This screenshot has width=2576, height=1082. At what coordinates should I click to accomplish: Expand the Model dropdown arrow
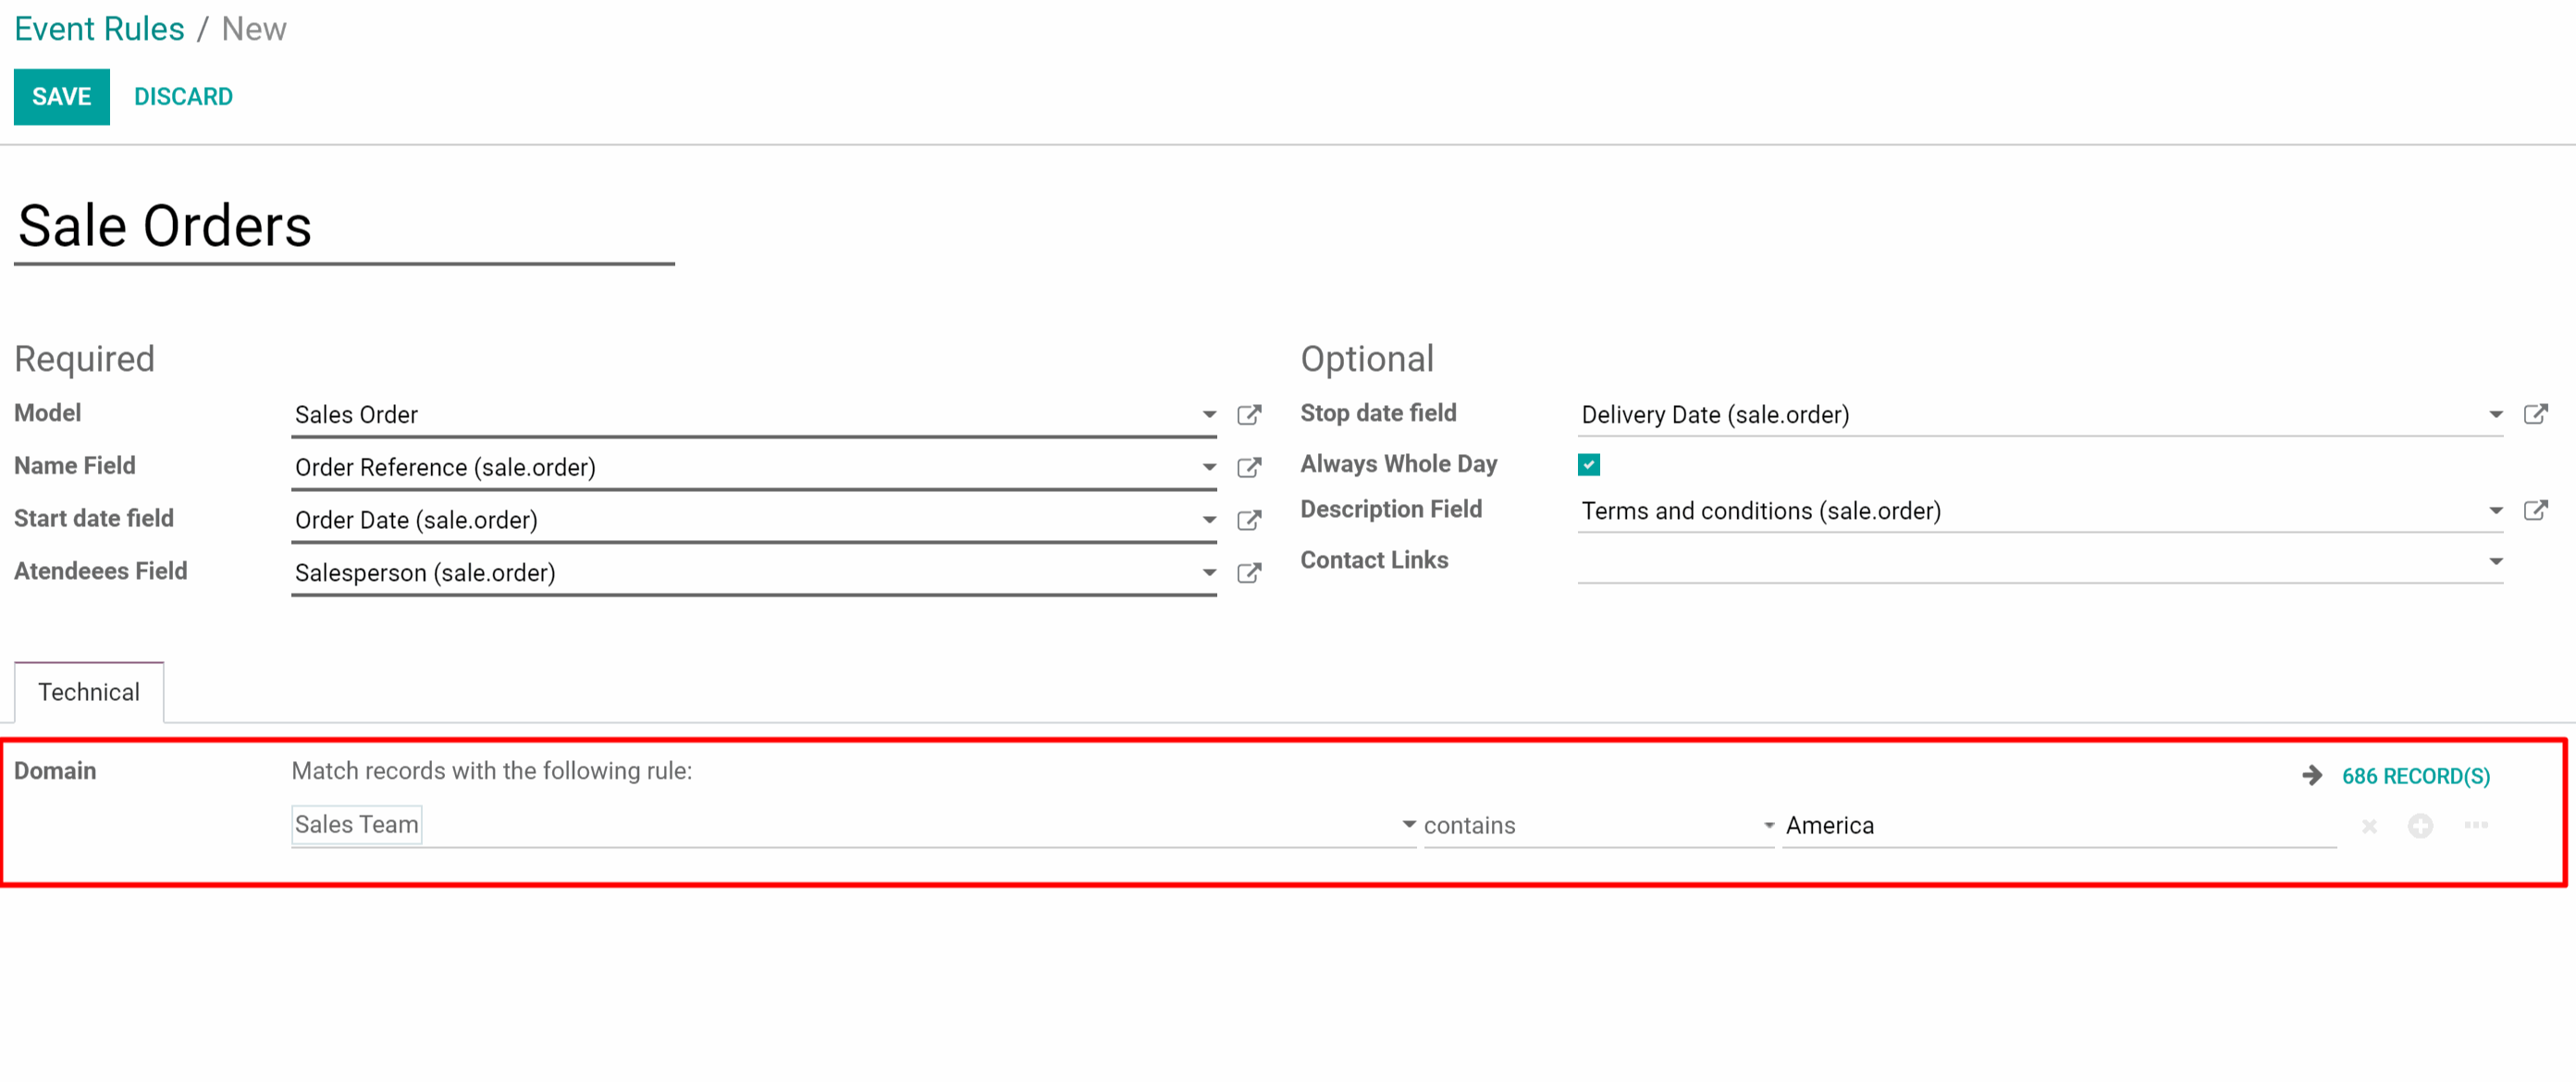tap(1209, 415)
